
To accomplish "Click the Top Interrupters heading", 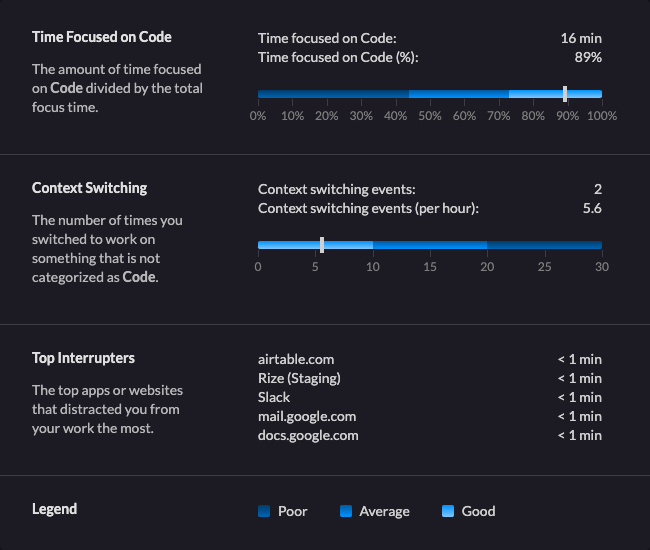I will 83,358.
